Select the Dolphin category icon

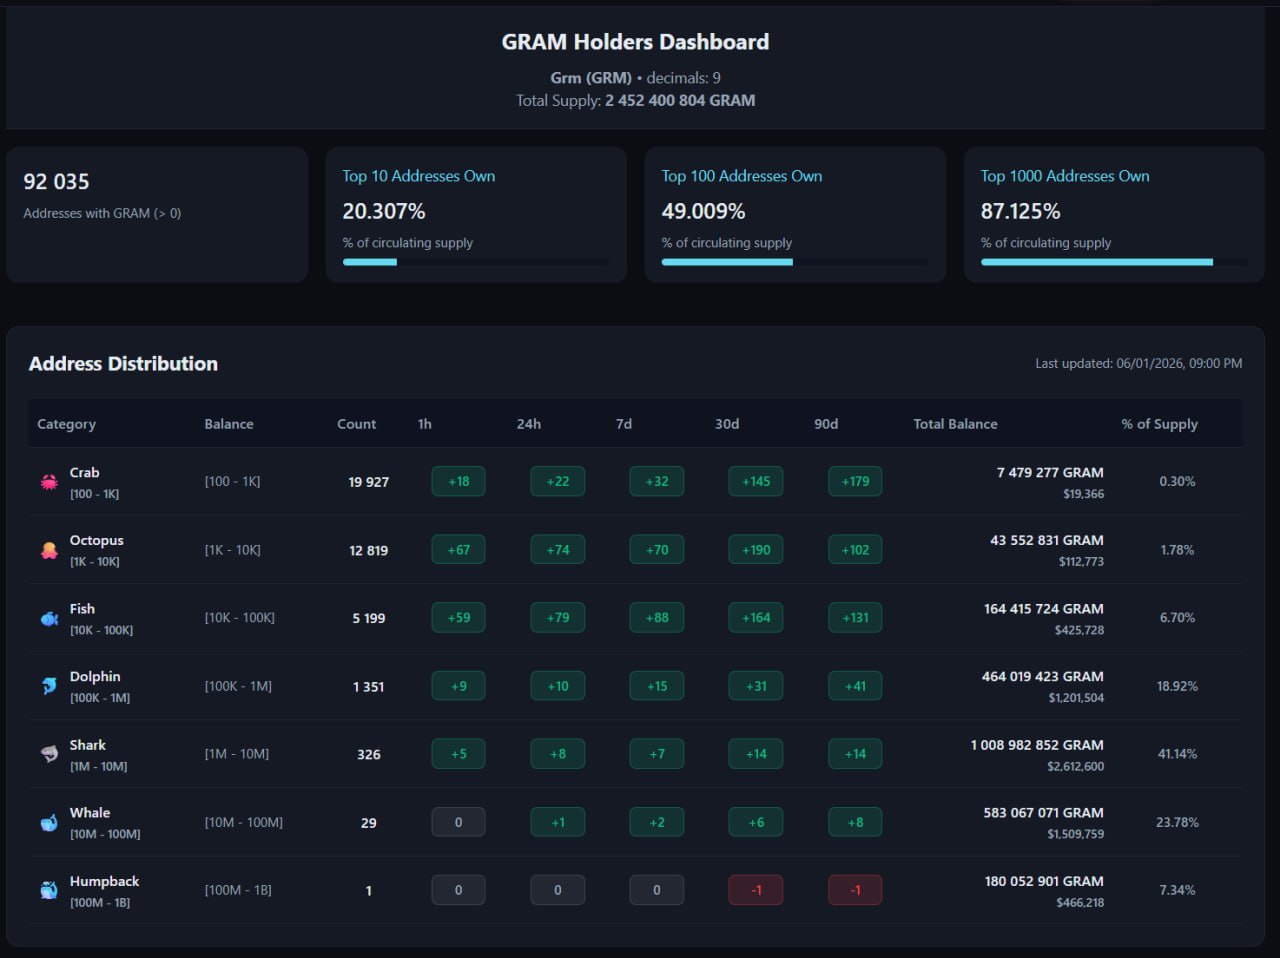tap(49, 686)
